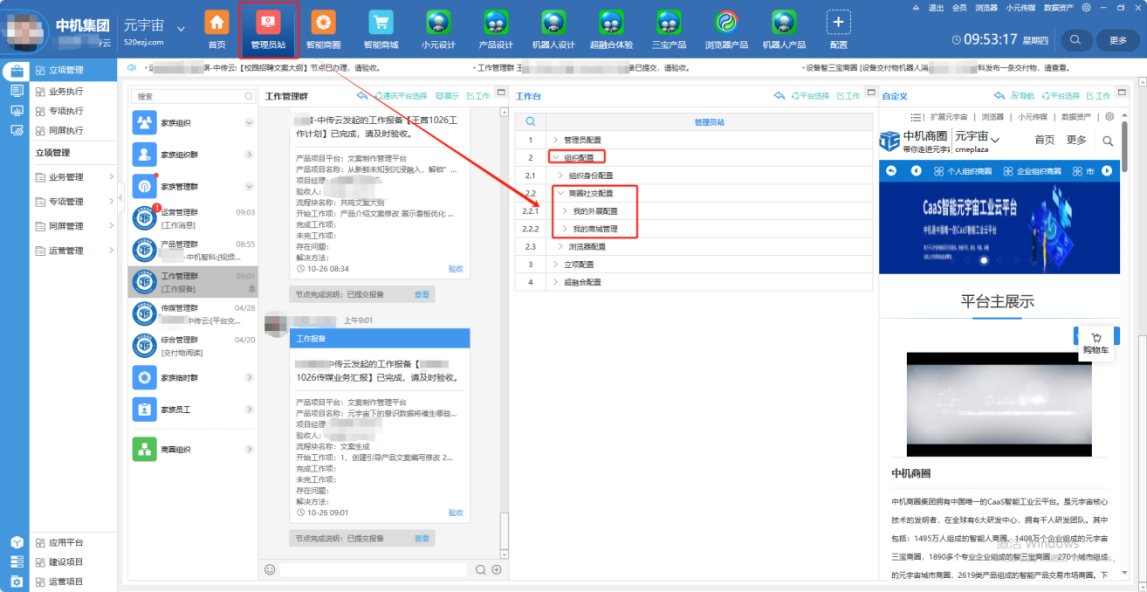Launch the 超融合体验 app icon
1147x592 pixels.
pyautogui.click(x=611, y=23)
